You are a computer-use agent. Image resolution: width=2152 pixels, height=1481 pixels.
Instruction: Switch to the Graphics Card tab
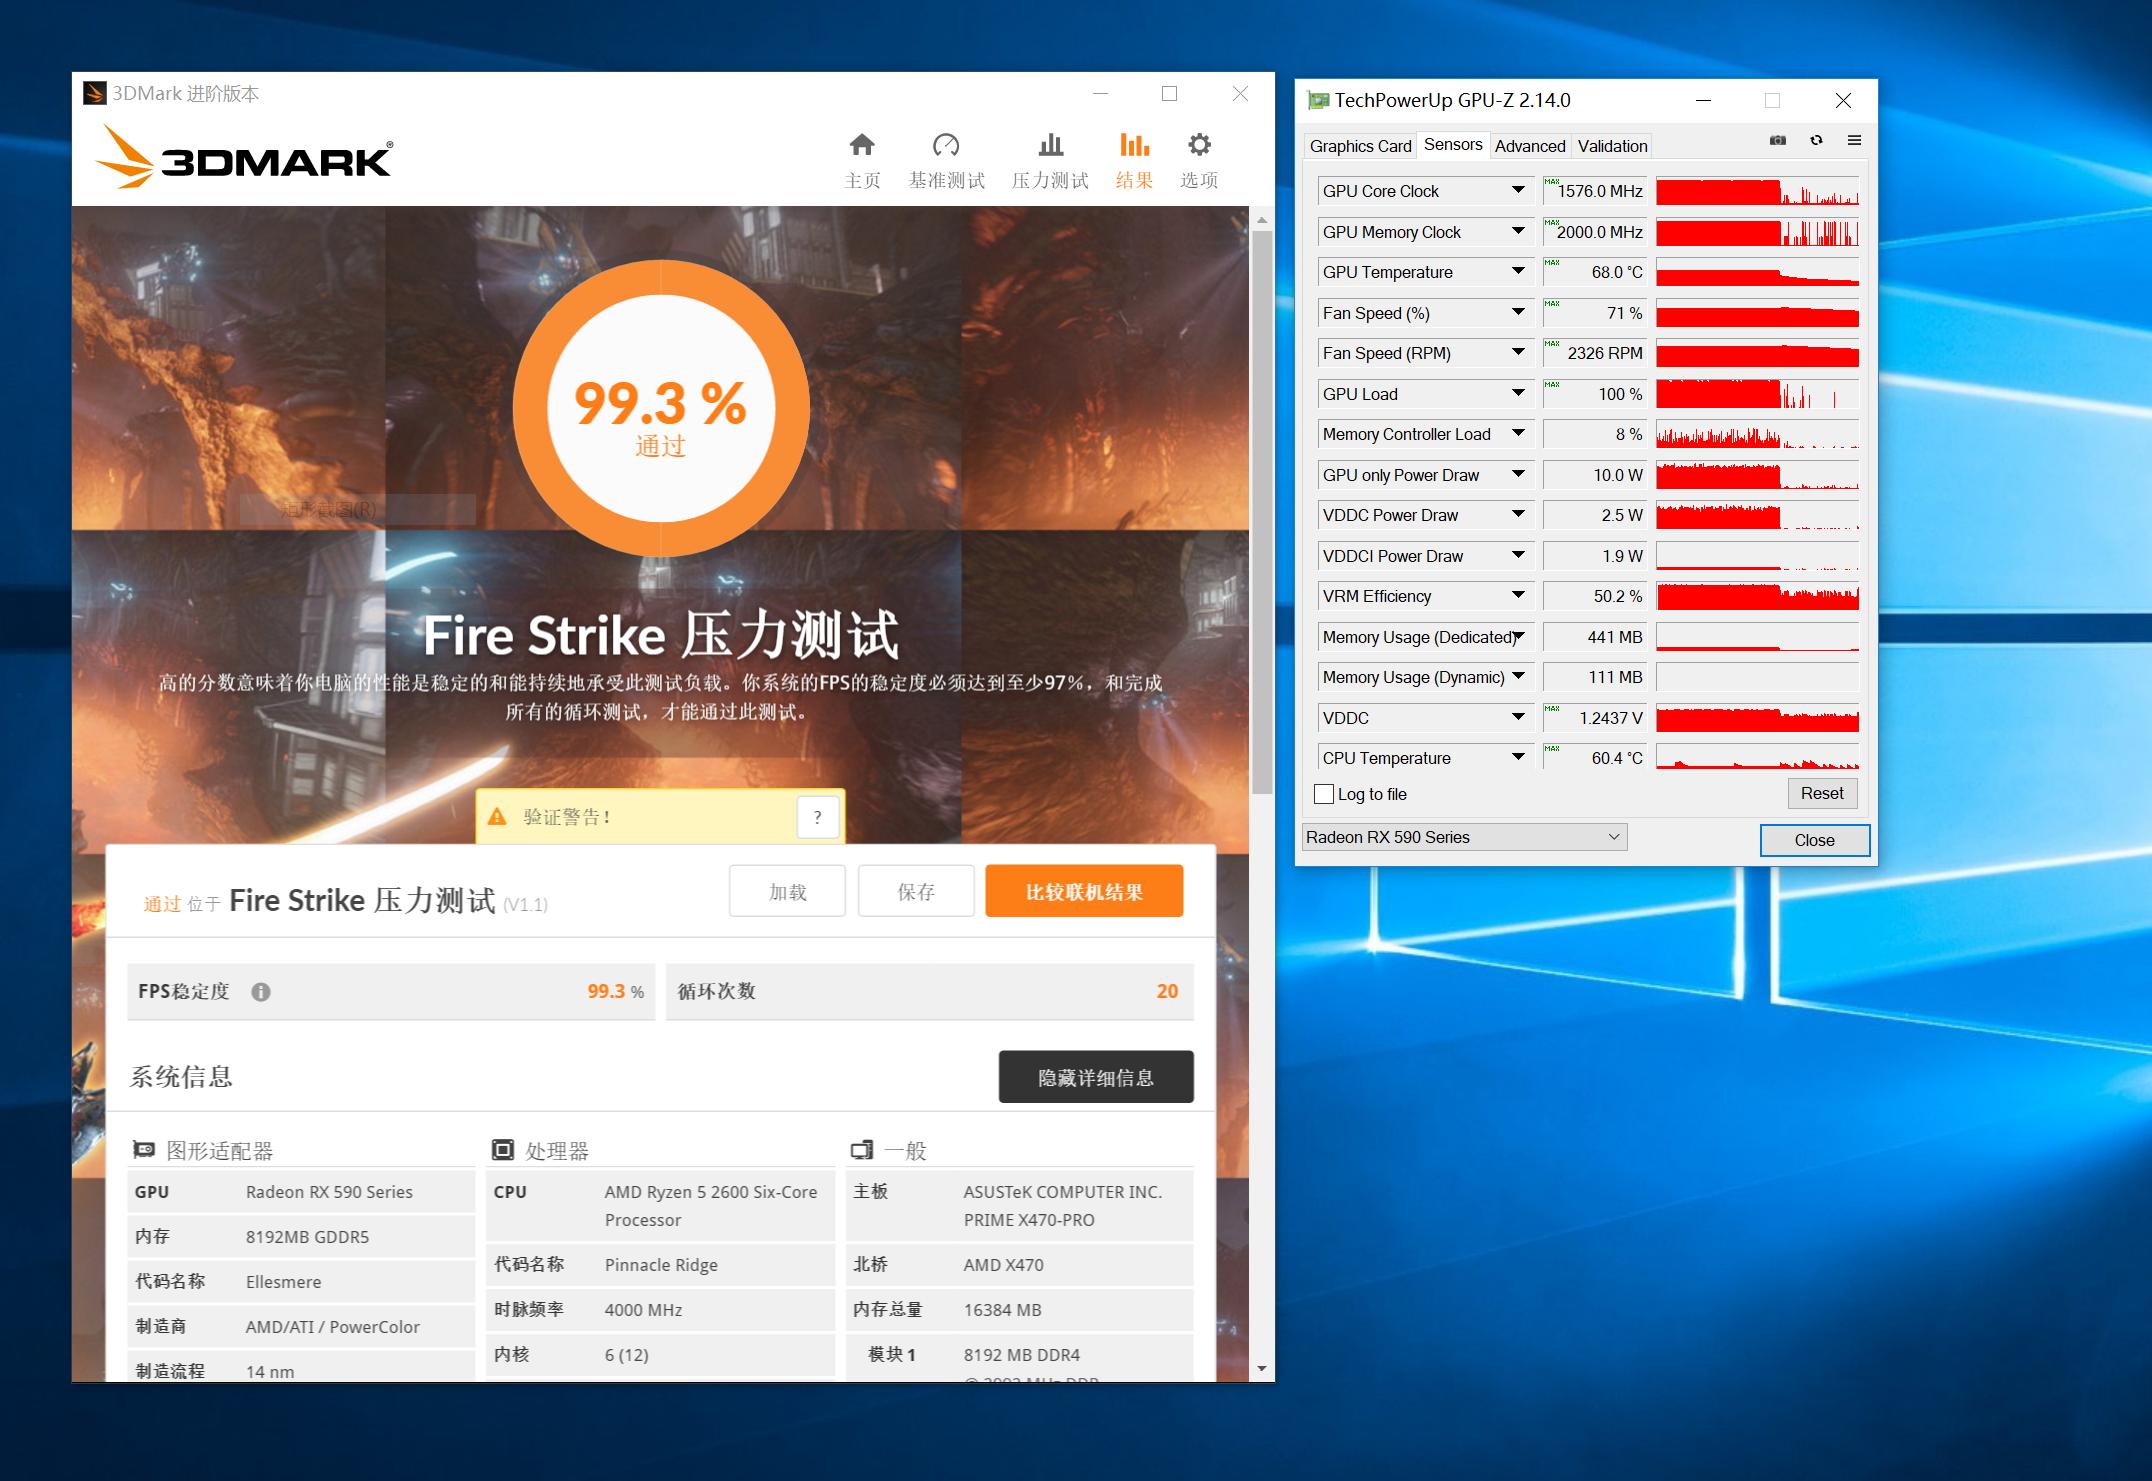pos(1359,145)
